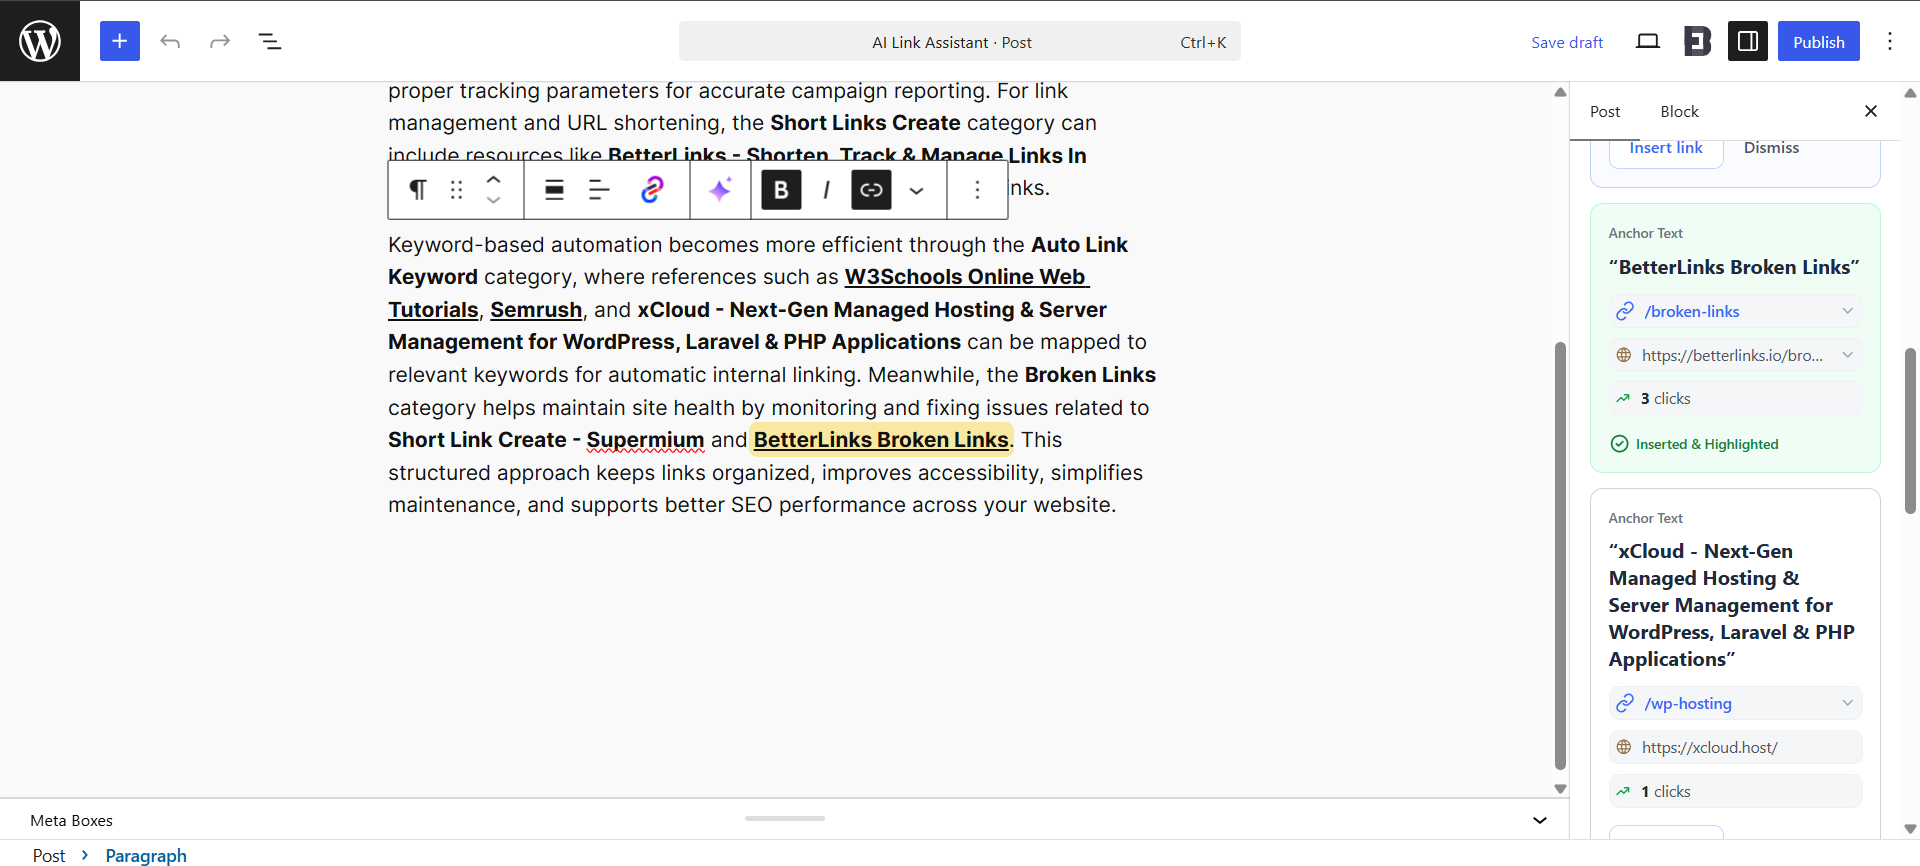Click the Supermium link
Viewport: 1920px width, 866px height.
645,440
